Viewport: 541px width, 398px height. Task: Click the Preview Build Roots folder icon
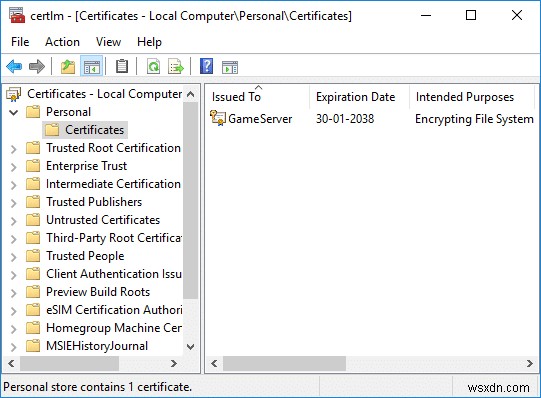coord(33,292)
